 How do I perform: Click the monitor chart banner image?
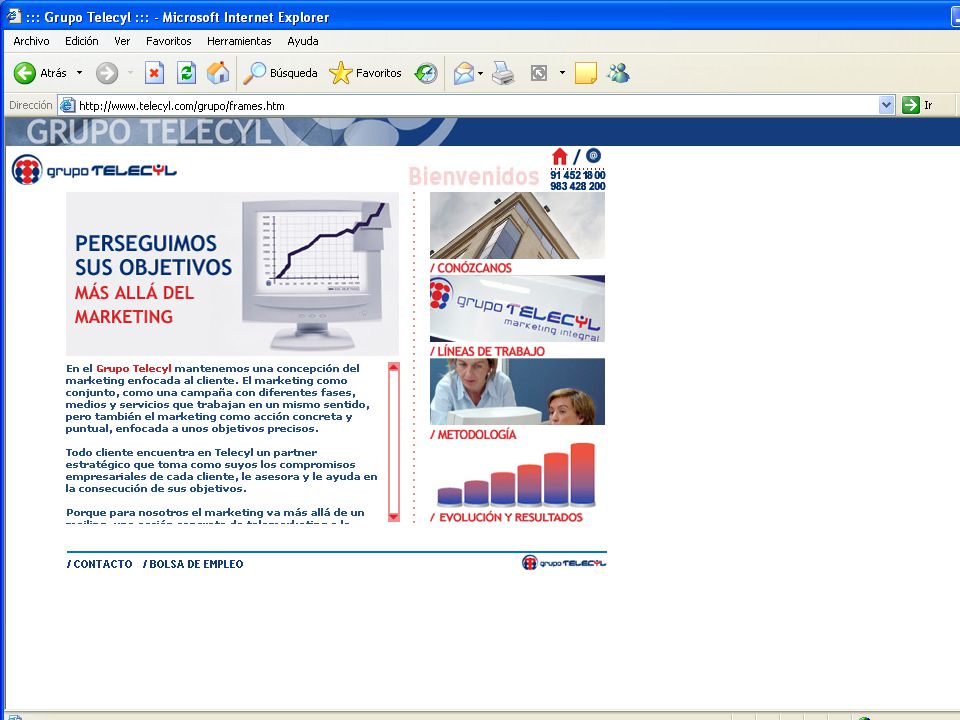[x=232, y=274]
